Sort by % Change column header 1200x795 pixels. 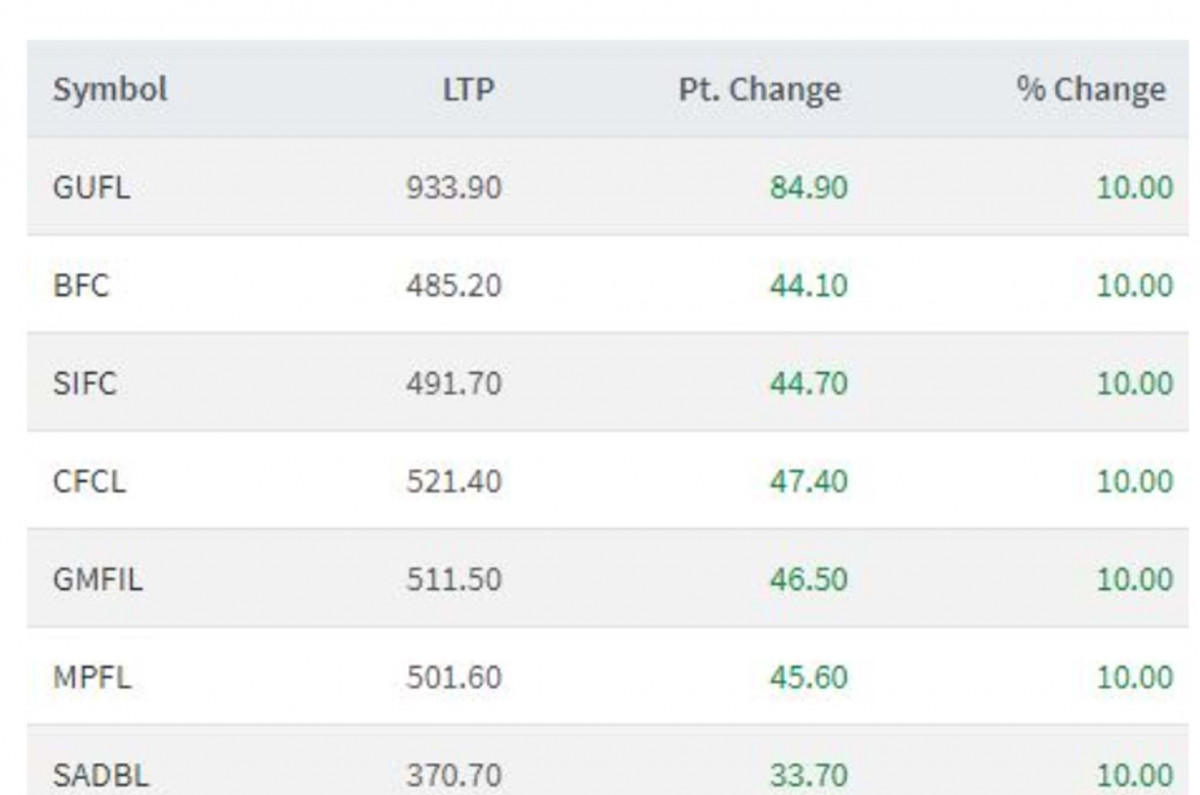pyautogui.click(x=1091, y=90)
